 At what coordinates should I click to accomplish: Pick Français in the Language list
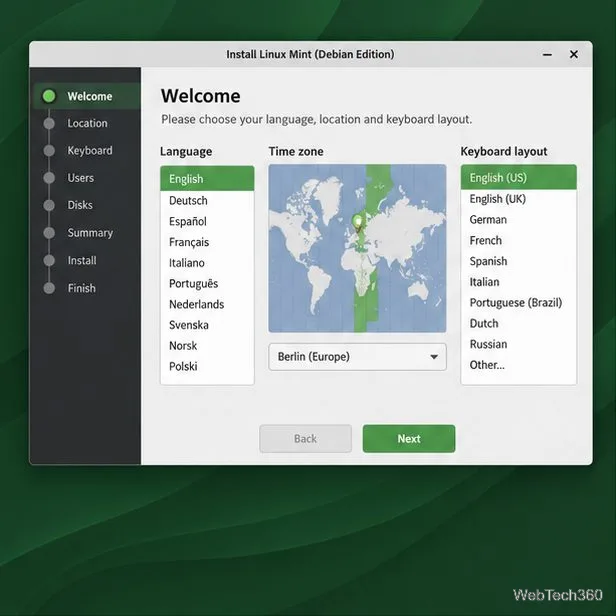click(207, 242)
